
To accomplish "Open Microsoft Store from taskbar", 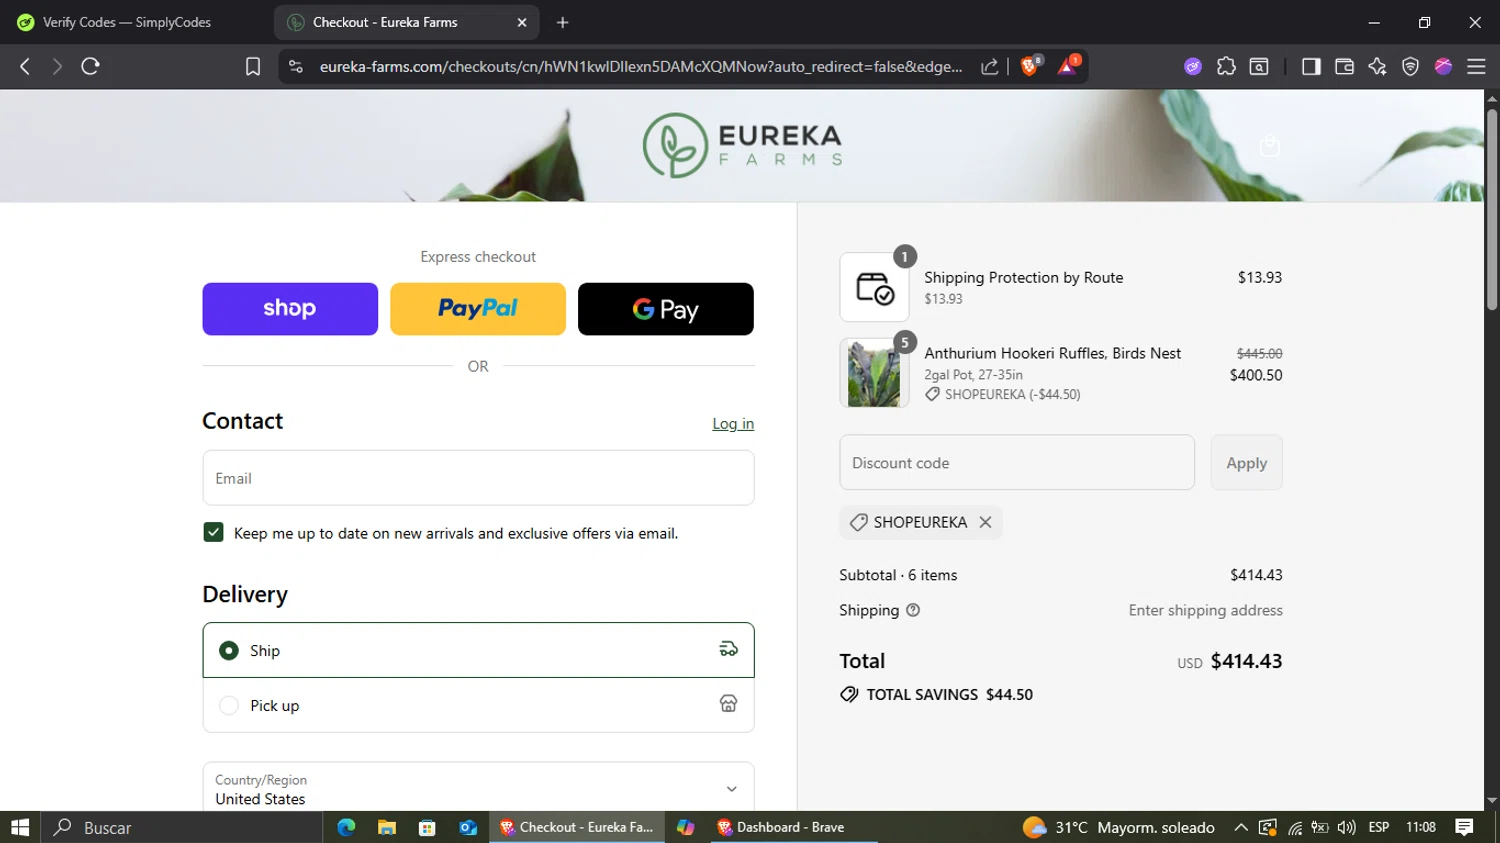I will pyautogui.click(x=427, y=827).
